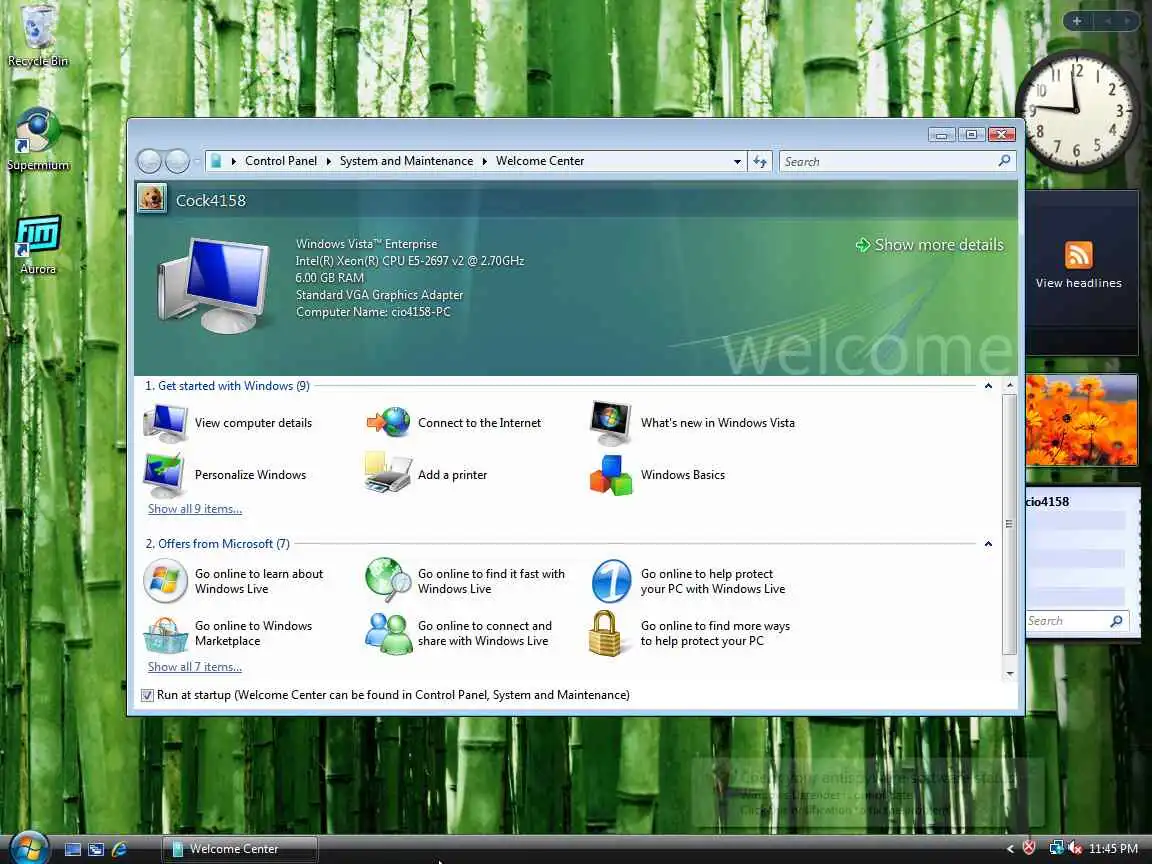Click the Welcome Center vertical scrollbar thumb
Viewport: 1152px width, 864px height.
tap(1009, 525)
